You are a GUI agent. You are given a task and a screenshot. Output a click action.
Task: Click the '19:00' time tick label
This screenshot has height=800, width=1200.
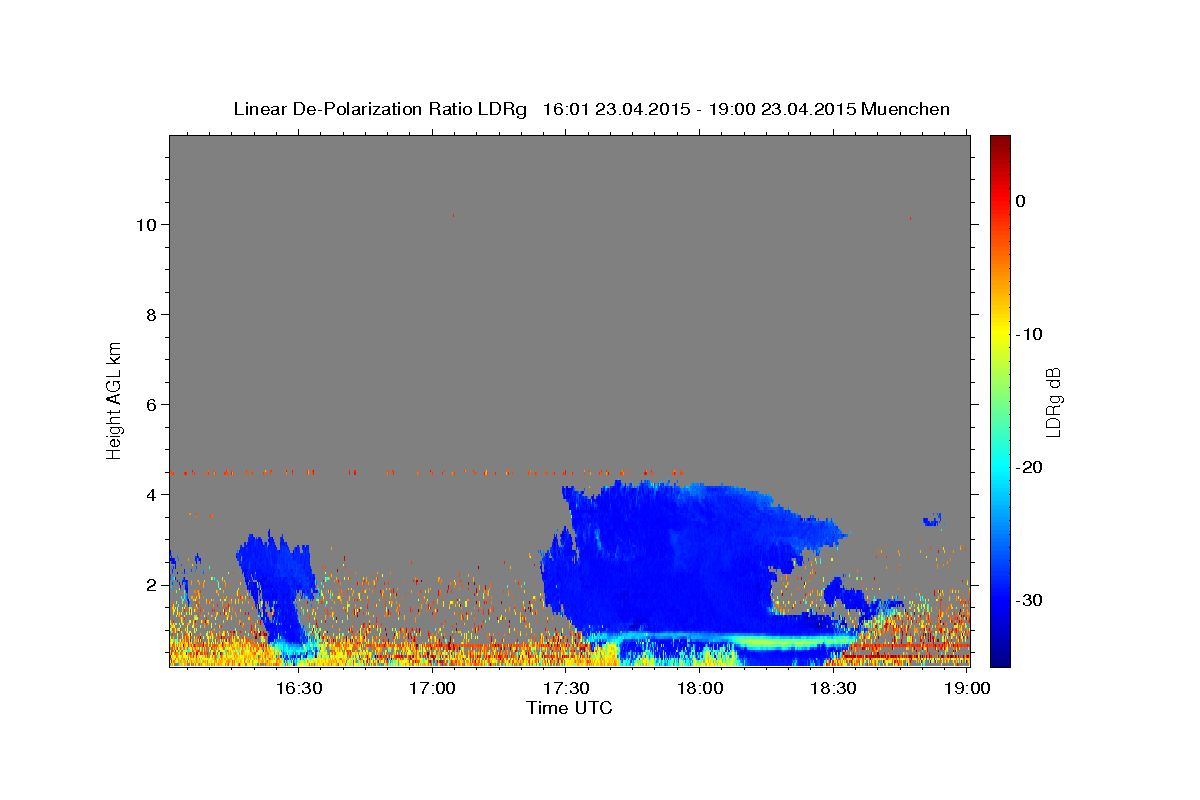point(966,688)
